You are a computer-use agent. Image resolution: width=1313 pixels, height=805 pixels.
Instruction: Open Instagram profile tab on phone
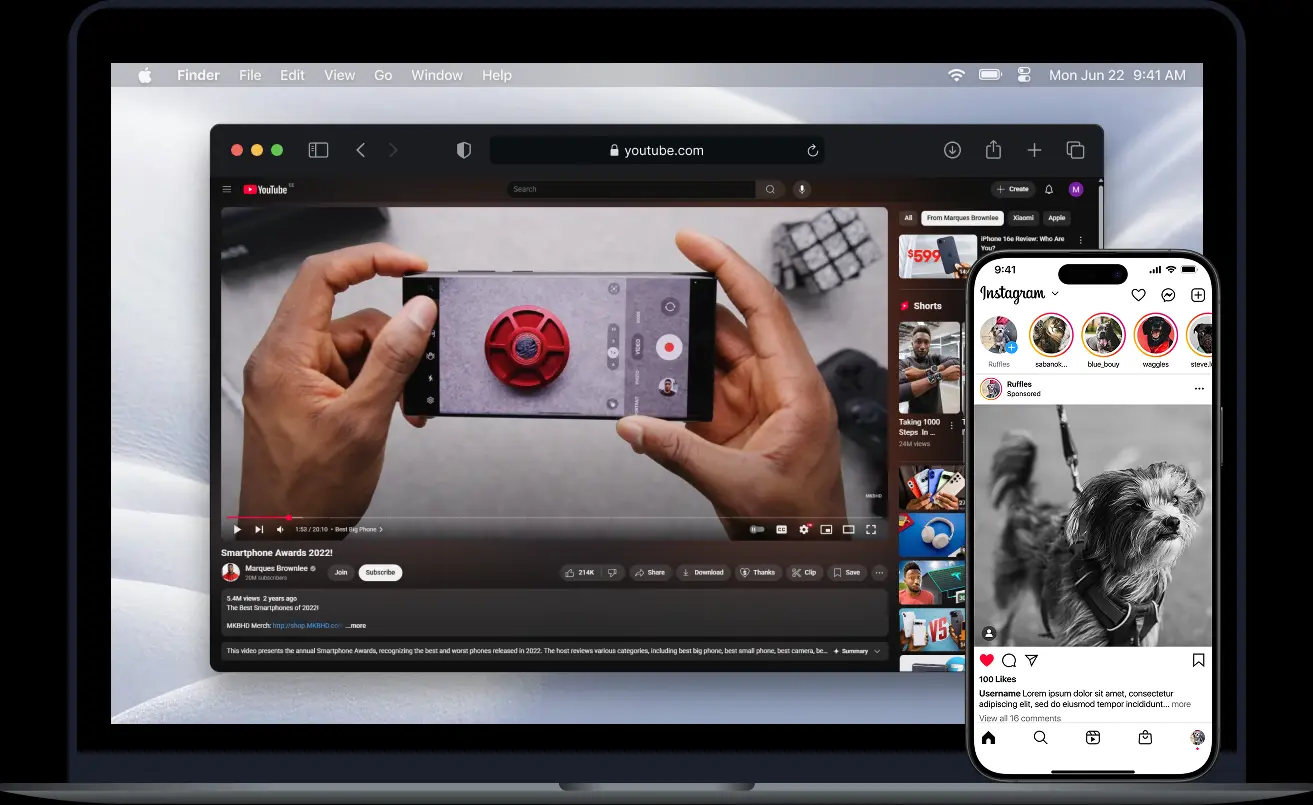(1197, 738)
